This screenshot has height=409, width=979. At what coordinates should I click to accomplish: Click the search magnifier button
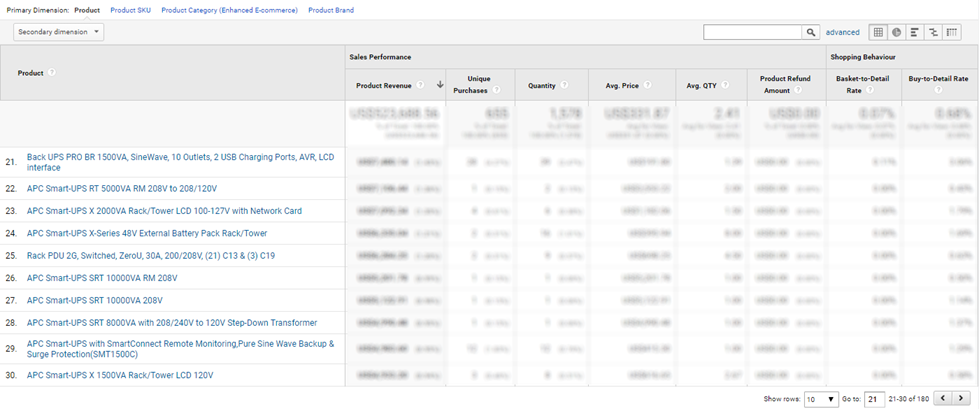(x=810, y=32)
